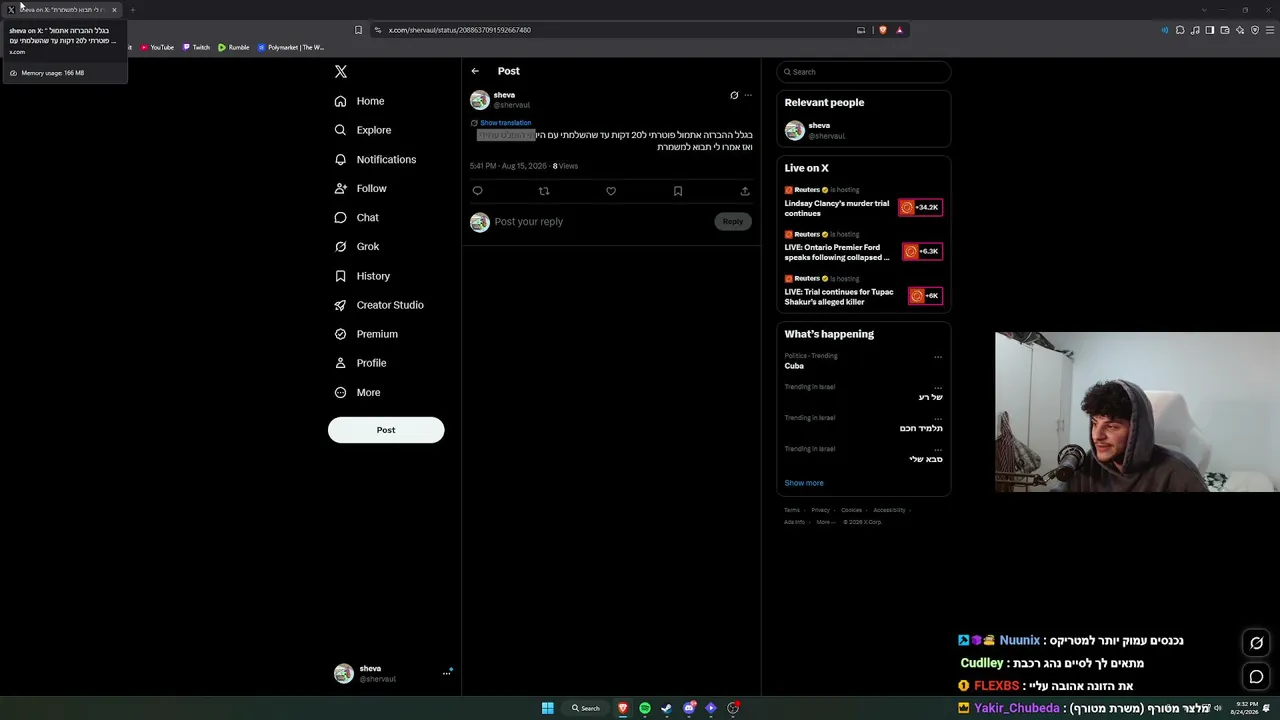Click the taskbar clock showing 9:32 PM

(1246, 708)
